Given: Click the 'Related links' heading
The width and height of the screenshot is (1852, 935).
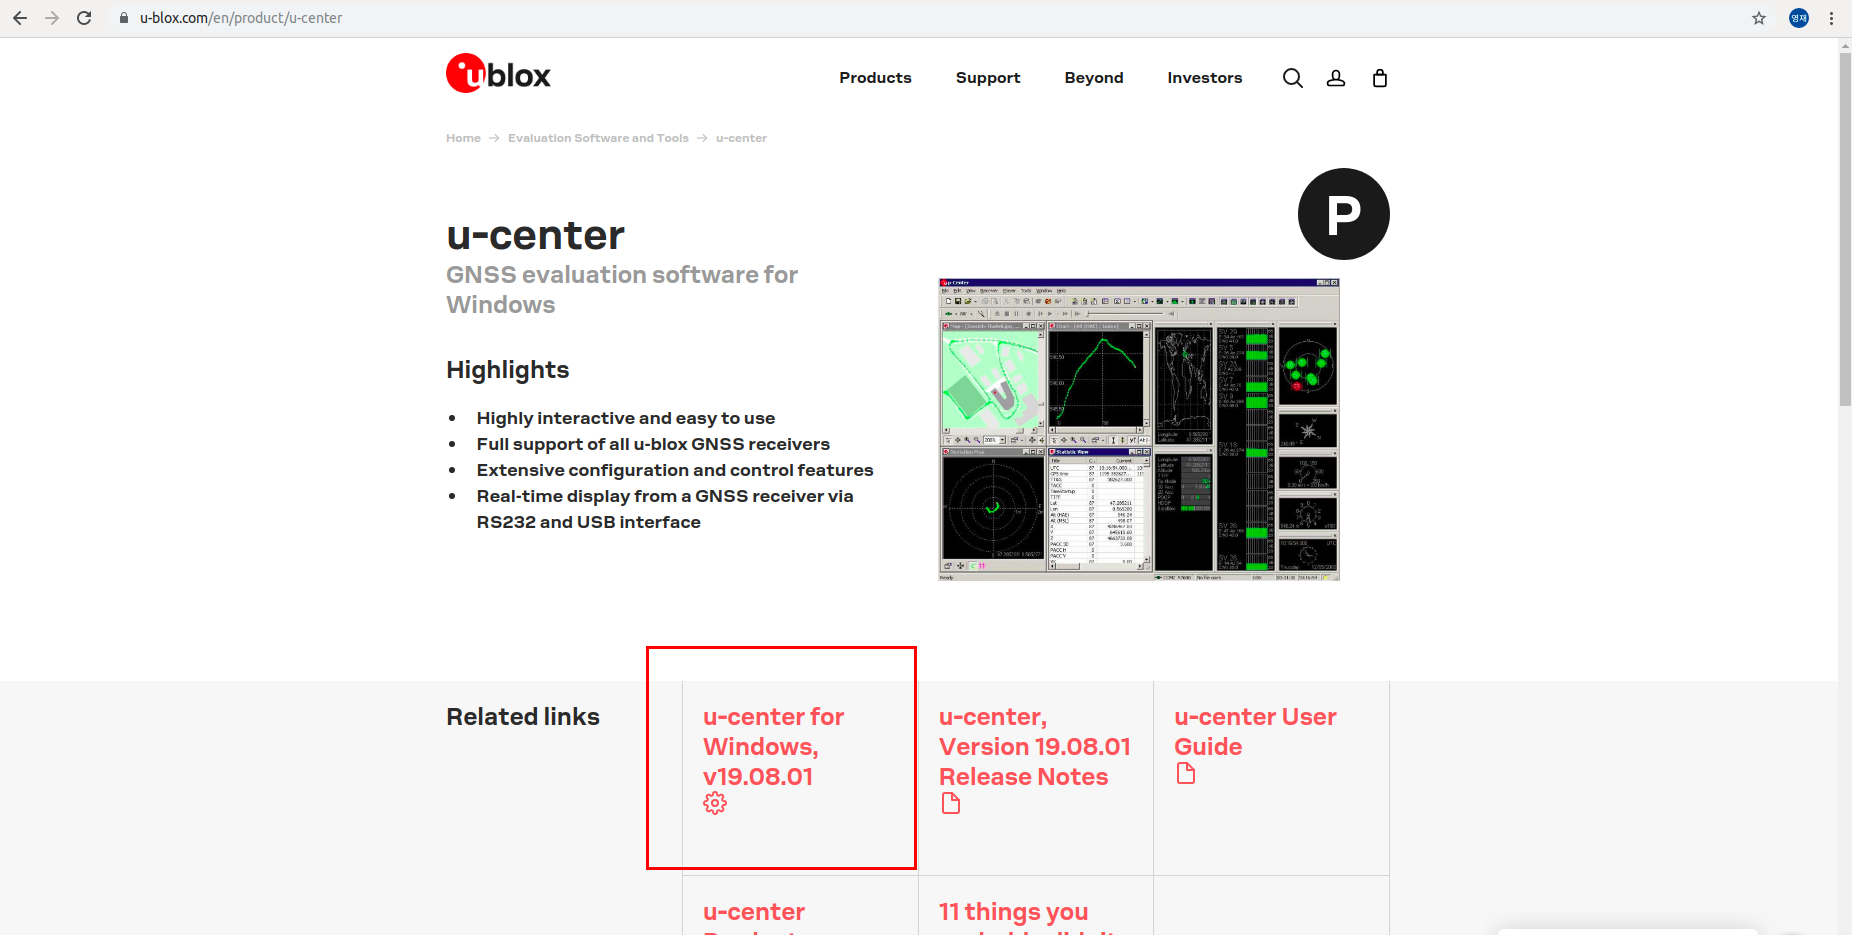Looking at the screenshot, I should click(x=523, y=717).
